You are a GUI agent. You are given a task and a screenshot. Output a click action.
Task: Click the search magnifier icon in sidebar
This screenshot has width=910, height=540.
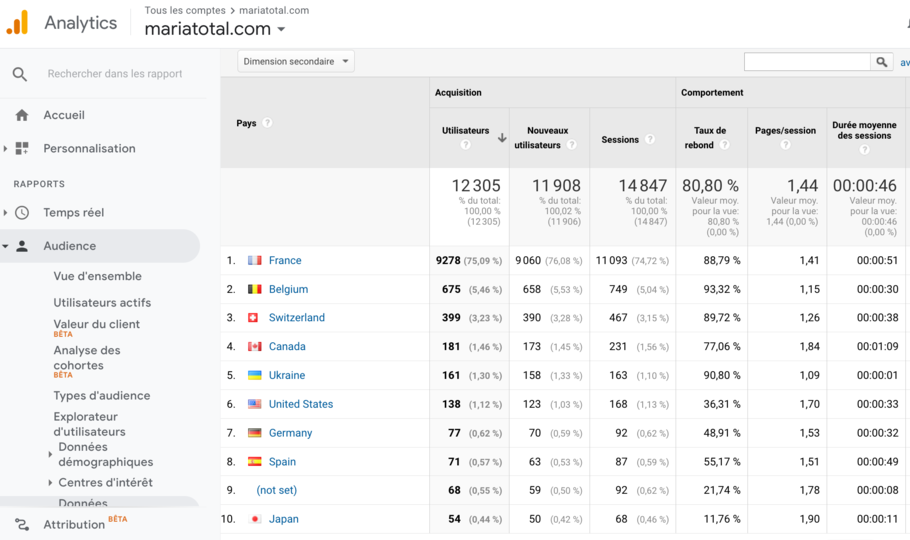[x=20, y=74]
